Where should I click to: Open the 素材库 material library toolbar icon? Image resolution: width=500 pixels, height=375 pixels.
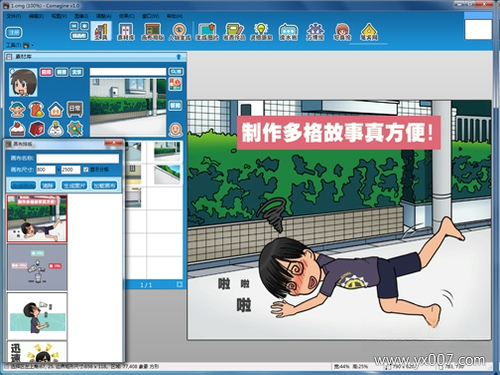(x=126, y=31)
